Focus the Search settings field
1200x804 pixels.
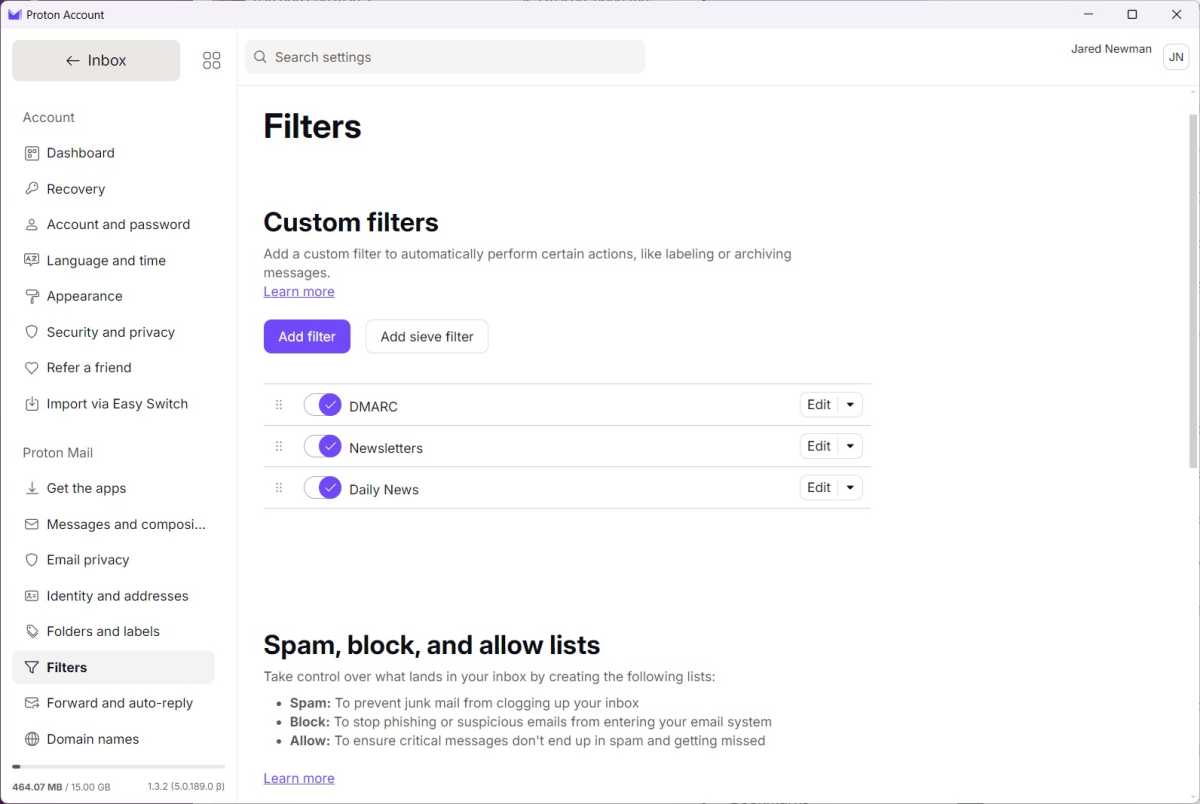[445, 57]
